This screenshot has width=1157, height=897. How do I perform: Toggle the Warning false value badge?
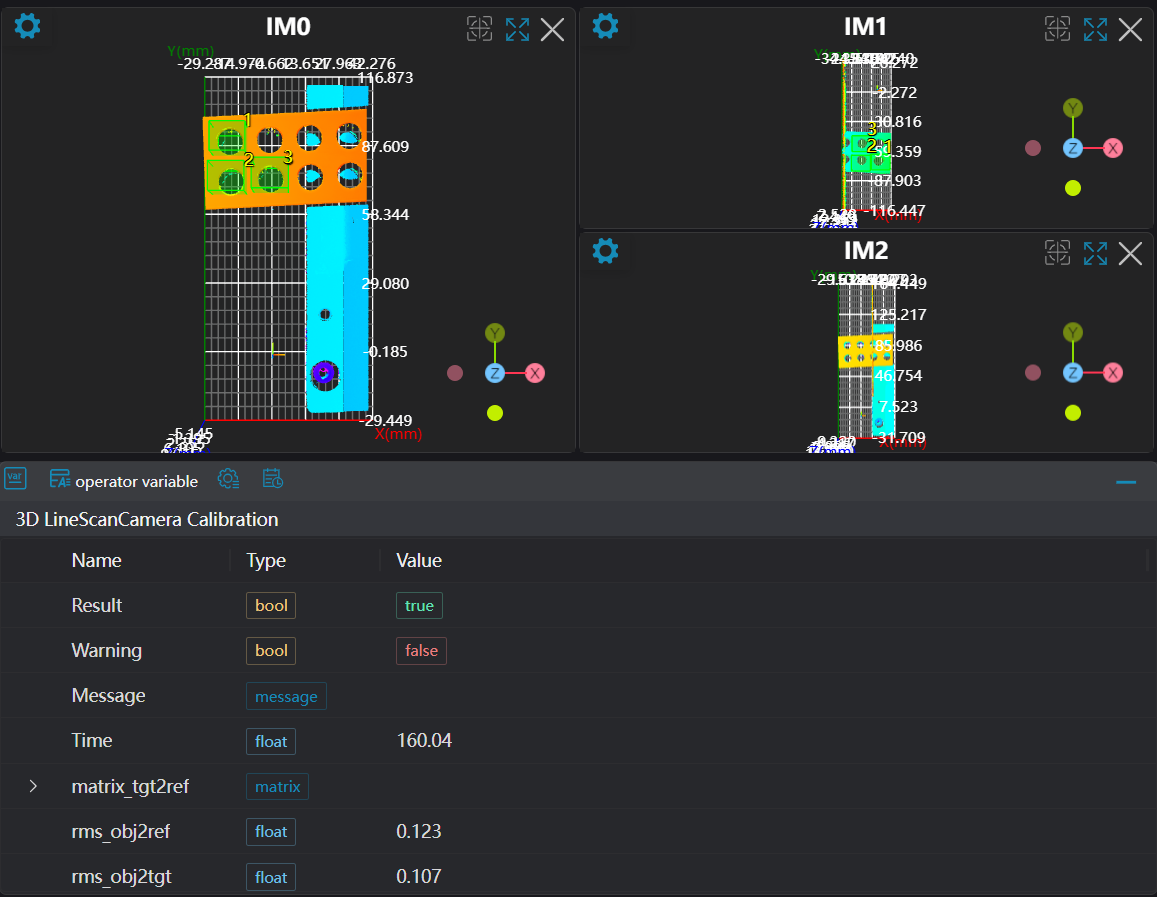click(x=421, y=650)
